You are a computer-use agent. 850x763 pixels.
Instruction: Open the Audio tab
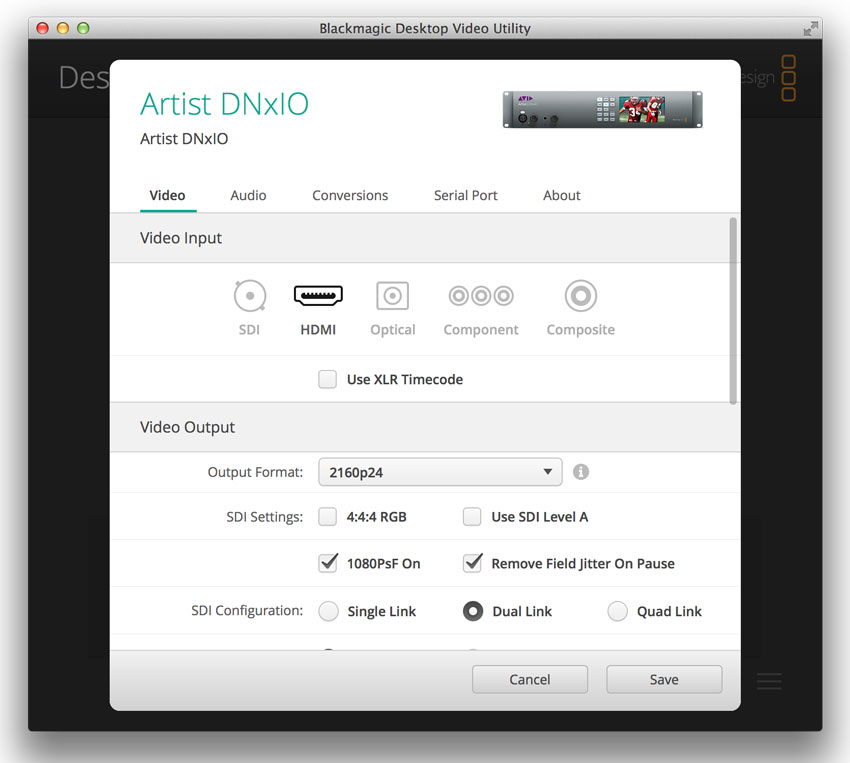coord(248,196)
